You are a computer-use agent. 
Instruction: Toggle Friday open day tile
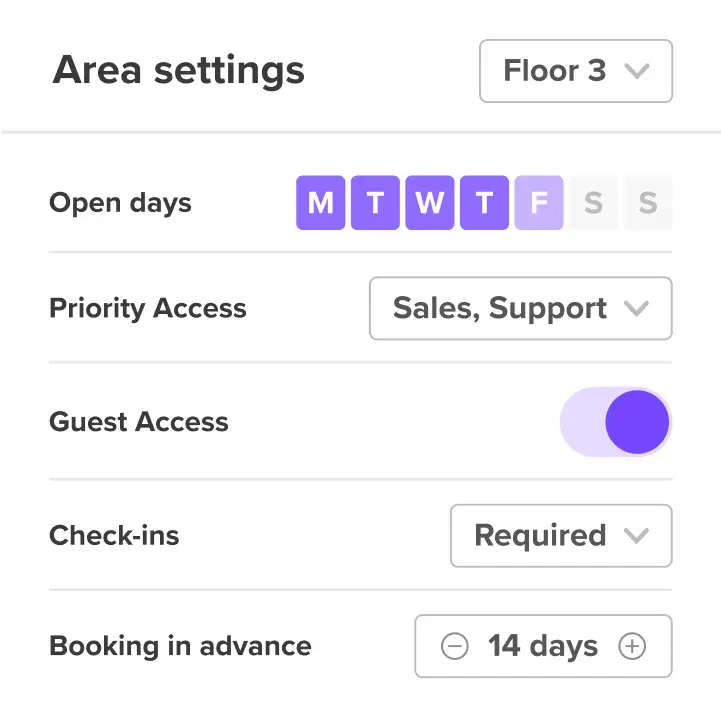(x=539, y=202)
